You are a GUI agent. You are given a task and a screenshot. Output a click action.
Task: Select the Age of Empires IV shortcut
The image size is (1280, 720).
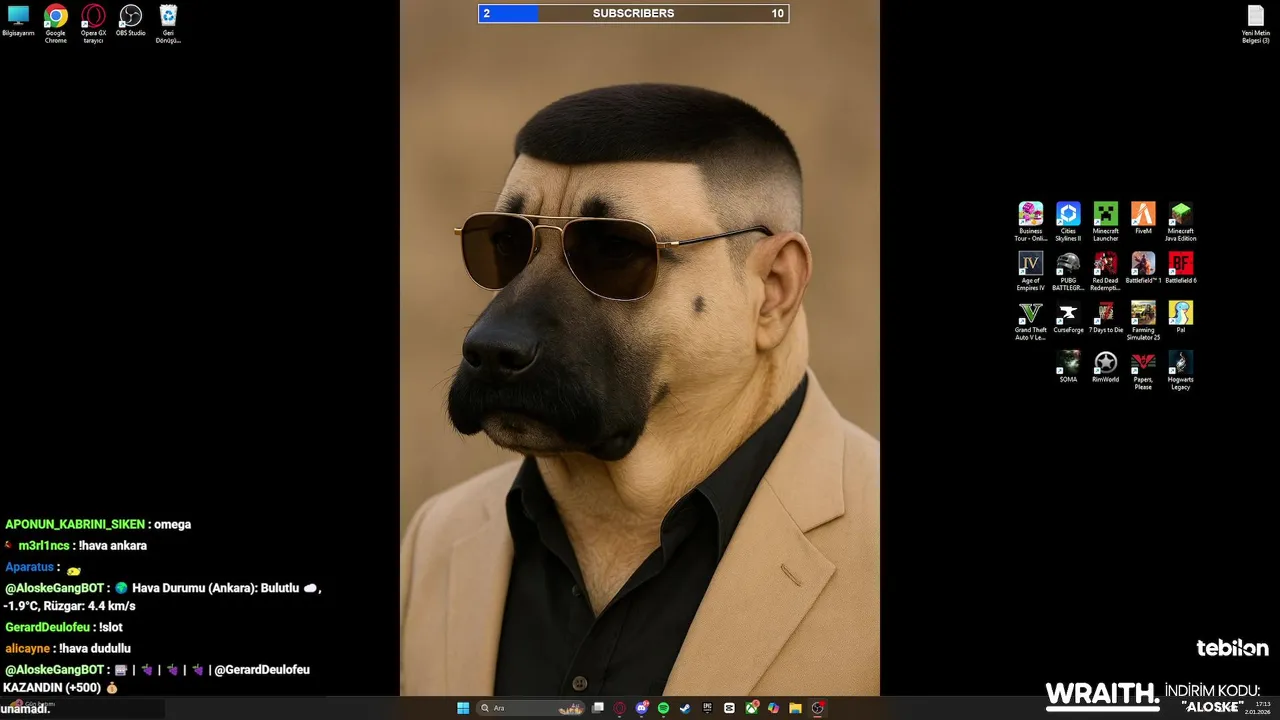click(1031, 271)
